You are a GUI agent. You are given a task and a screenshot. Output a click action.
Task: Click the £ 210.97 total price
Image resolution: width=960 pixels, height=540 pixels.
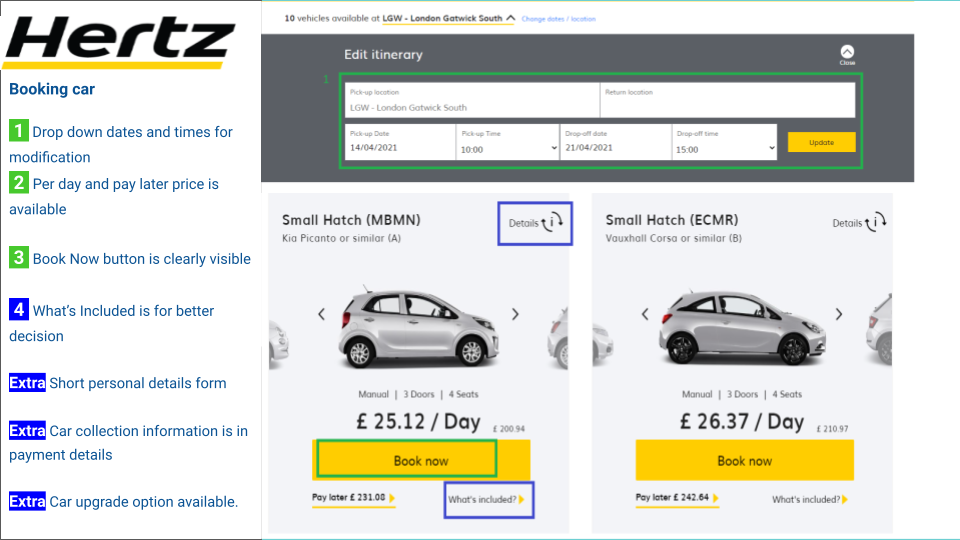(832, 429)
